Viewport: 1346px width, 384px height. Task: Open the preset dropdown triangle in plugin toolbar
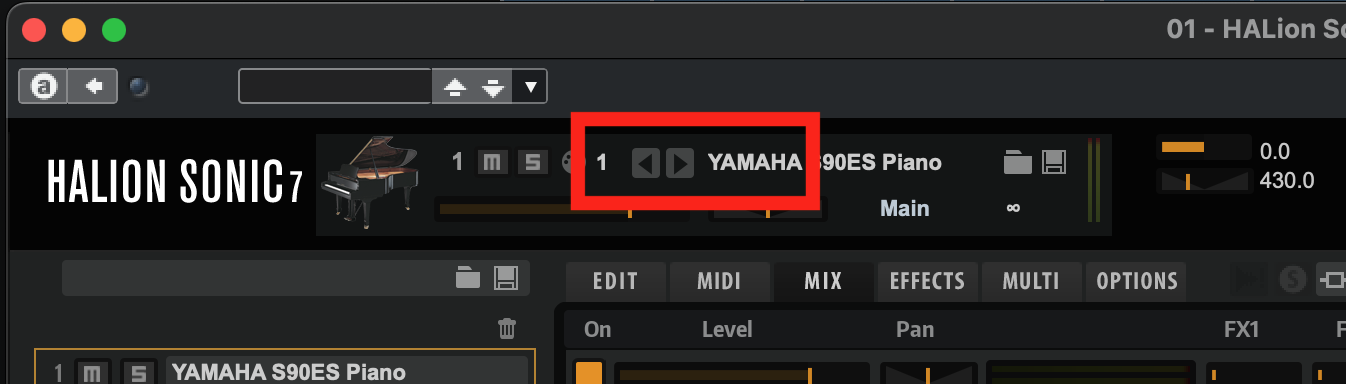(530, 87)
